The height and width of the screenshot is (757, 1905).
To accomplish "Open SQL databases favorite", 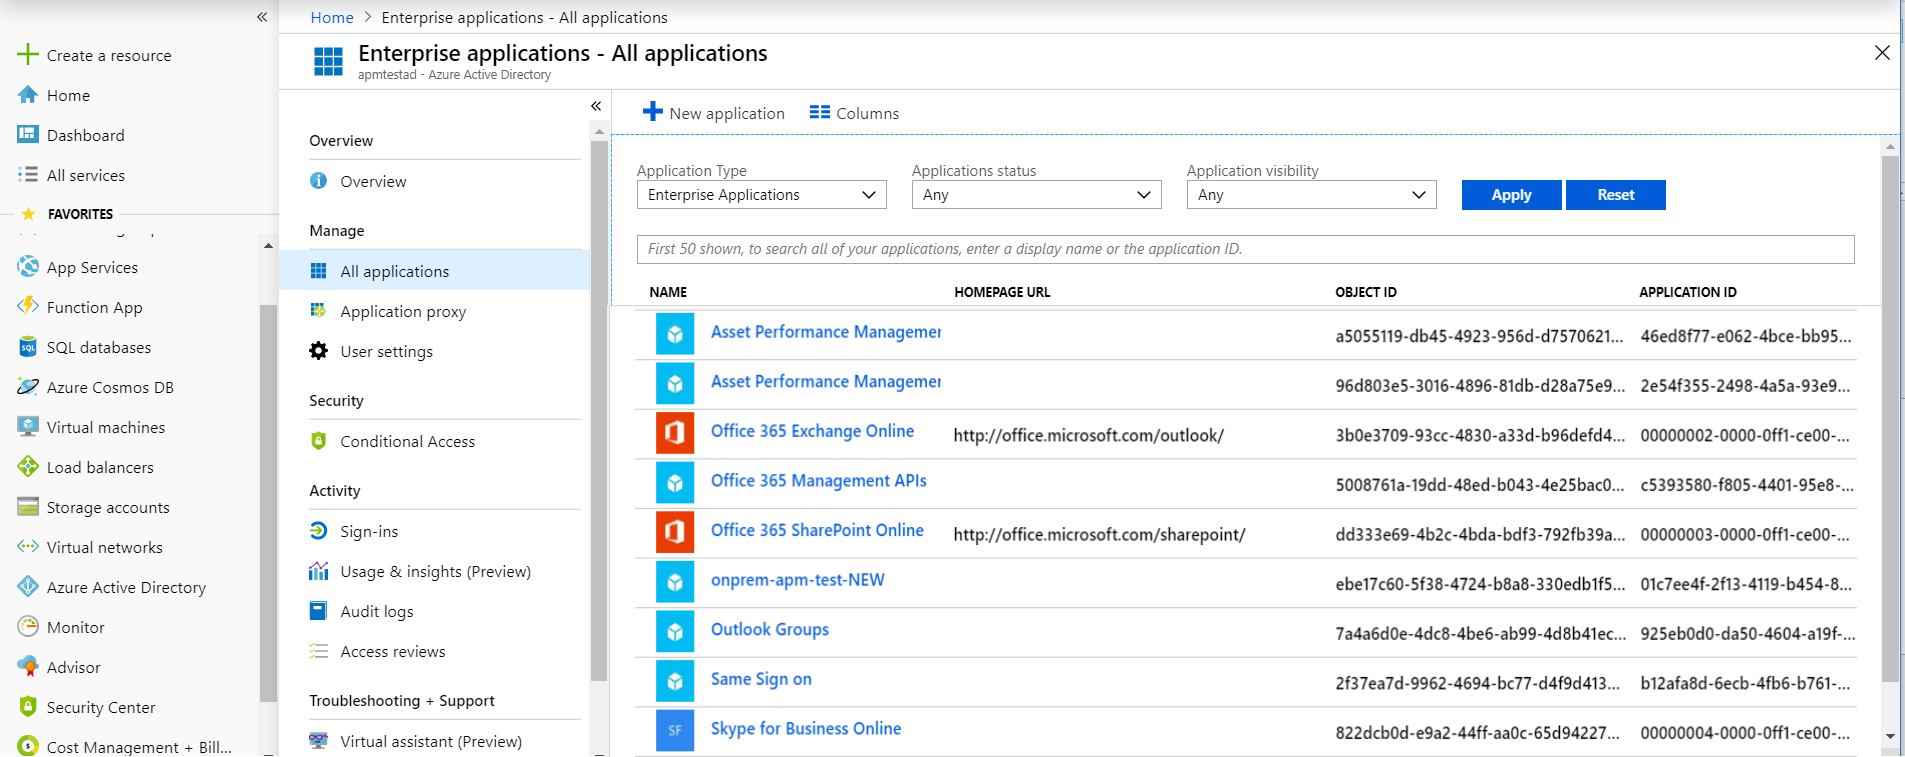I will (x=99, y=347).
